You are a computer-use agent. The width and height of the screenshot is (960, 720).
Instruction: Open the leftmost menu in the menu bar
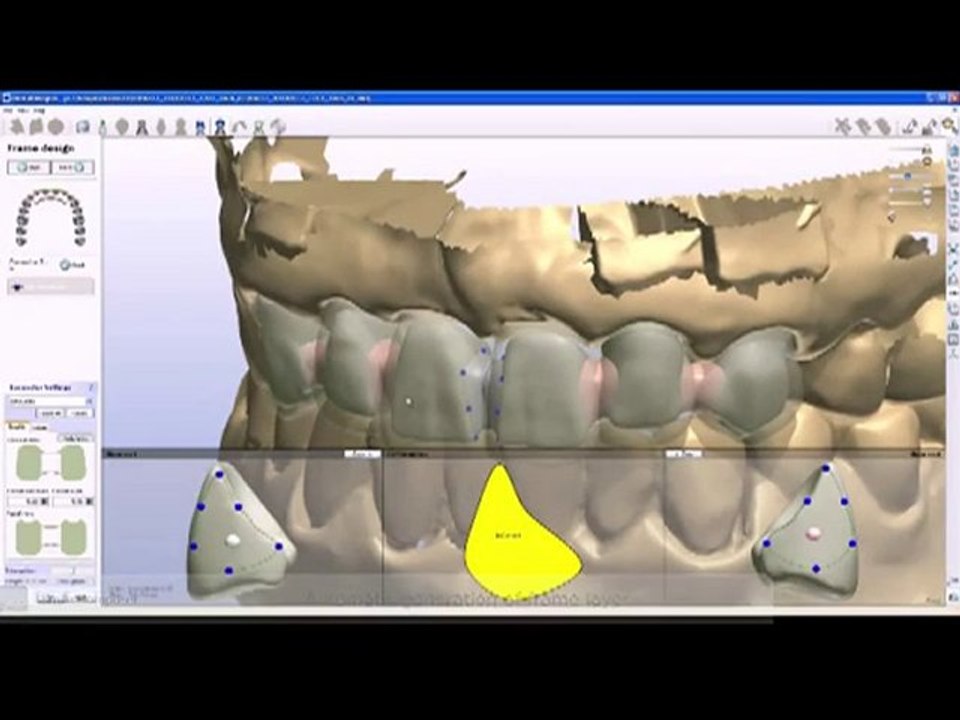(8, 111)
